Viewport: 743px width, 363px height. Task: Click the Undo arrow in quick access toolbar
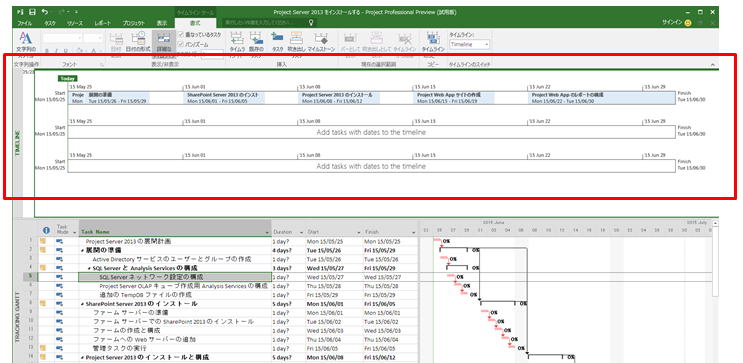pos(45,12)
